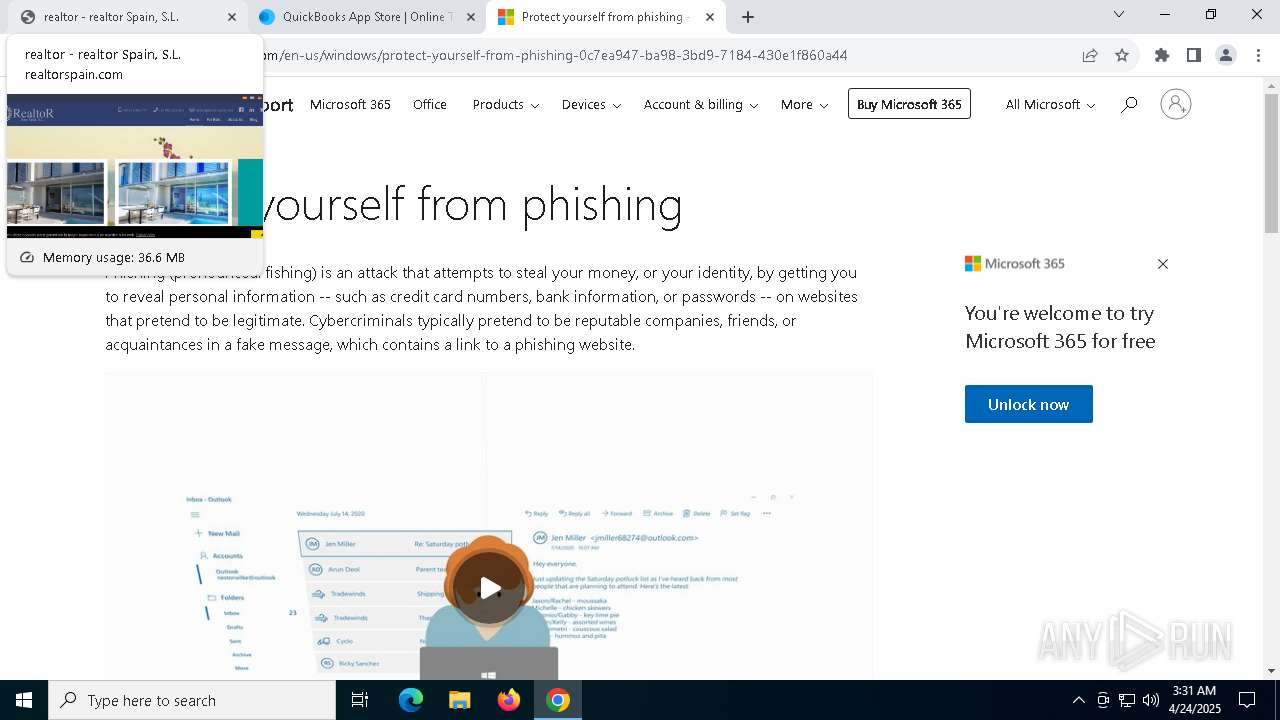Open Task View on taskbar

(360, 700)
